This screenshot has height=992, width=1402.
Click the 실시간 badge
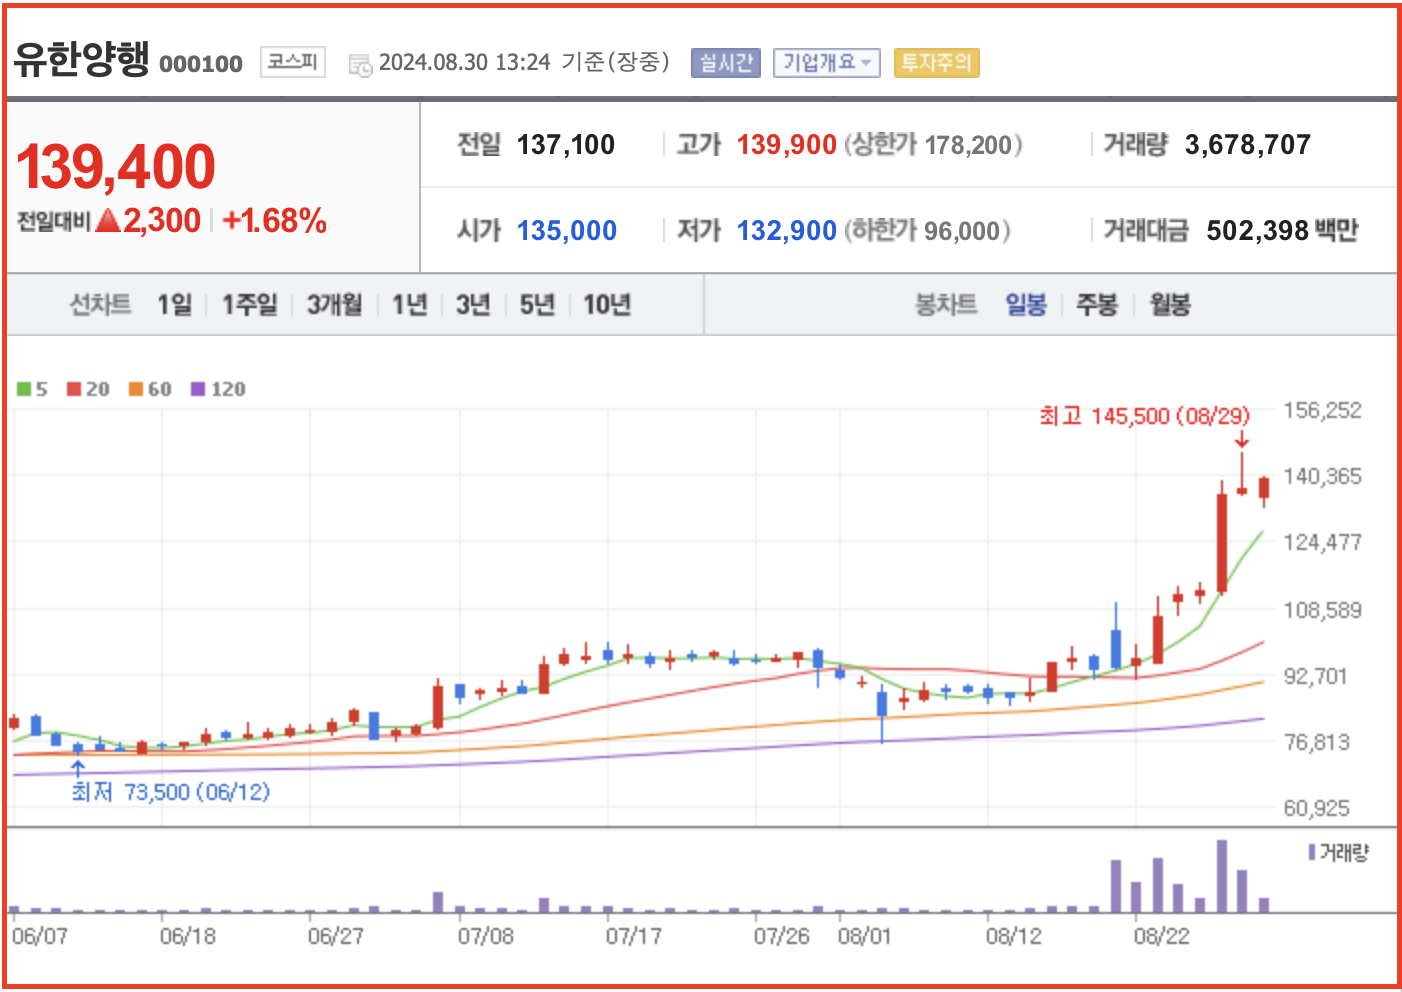click(x=726, y=63)
